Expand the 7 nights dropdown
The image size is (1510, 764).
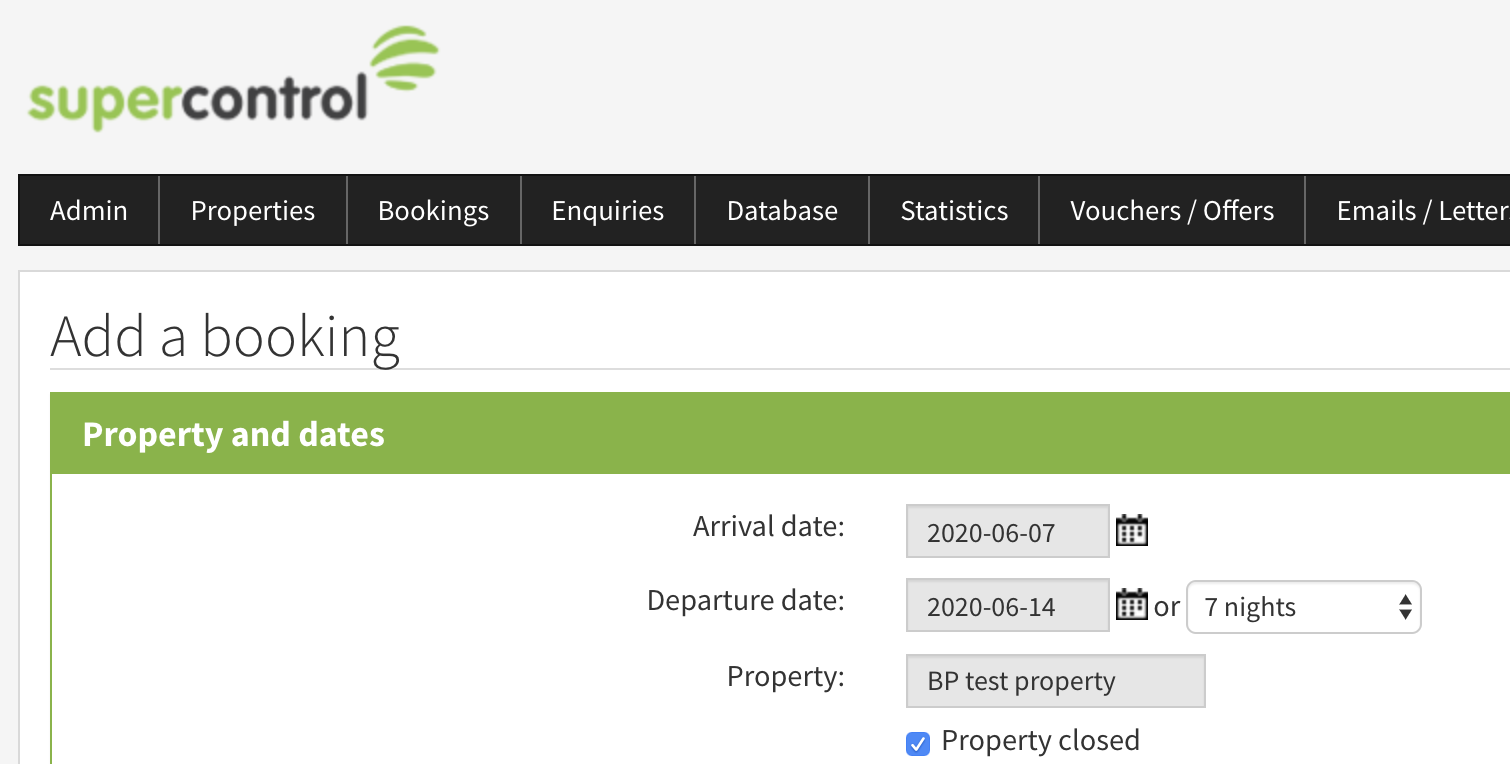(x=1303, y=607)
